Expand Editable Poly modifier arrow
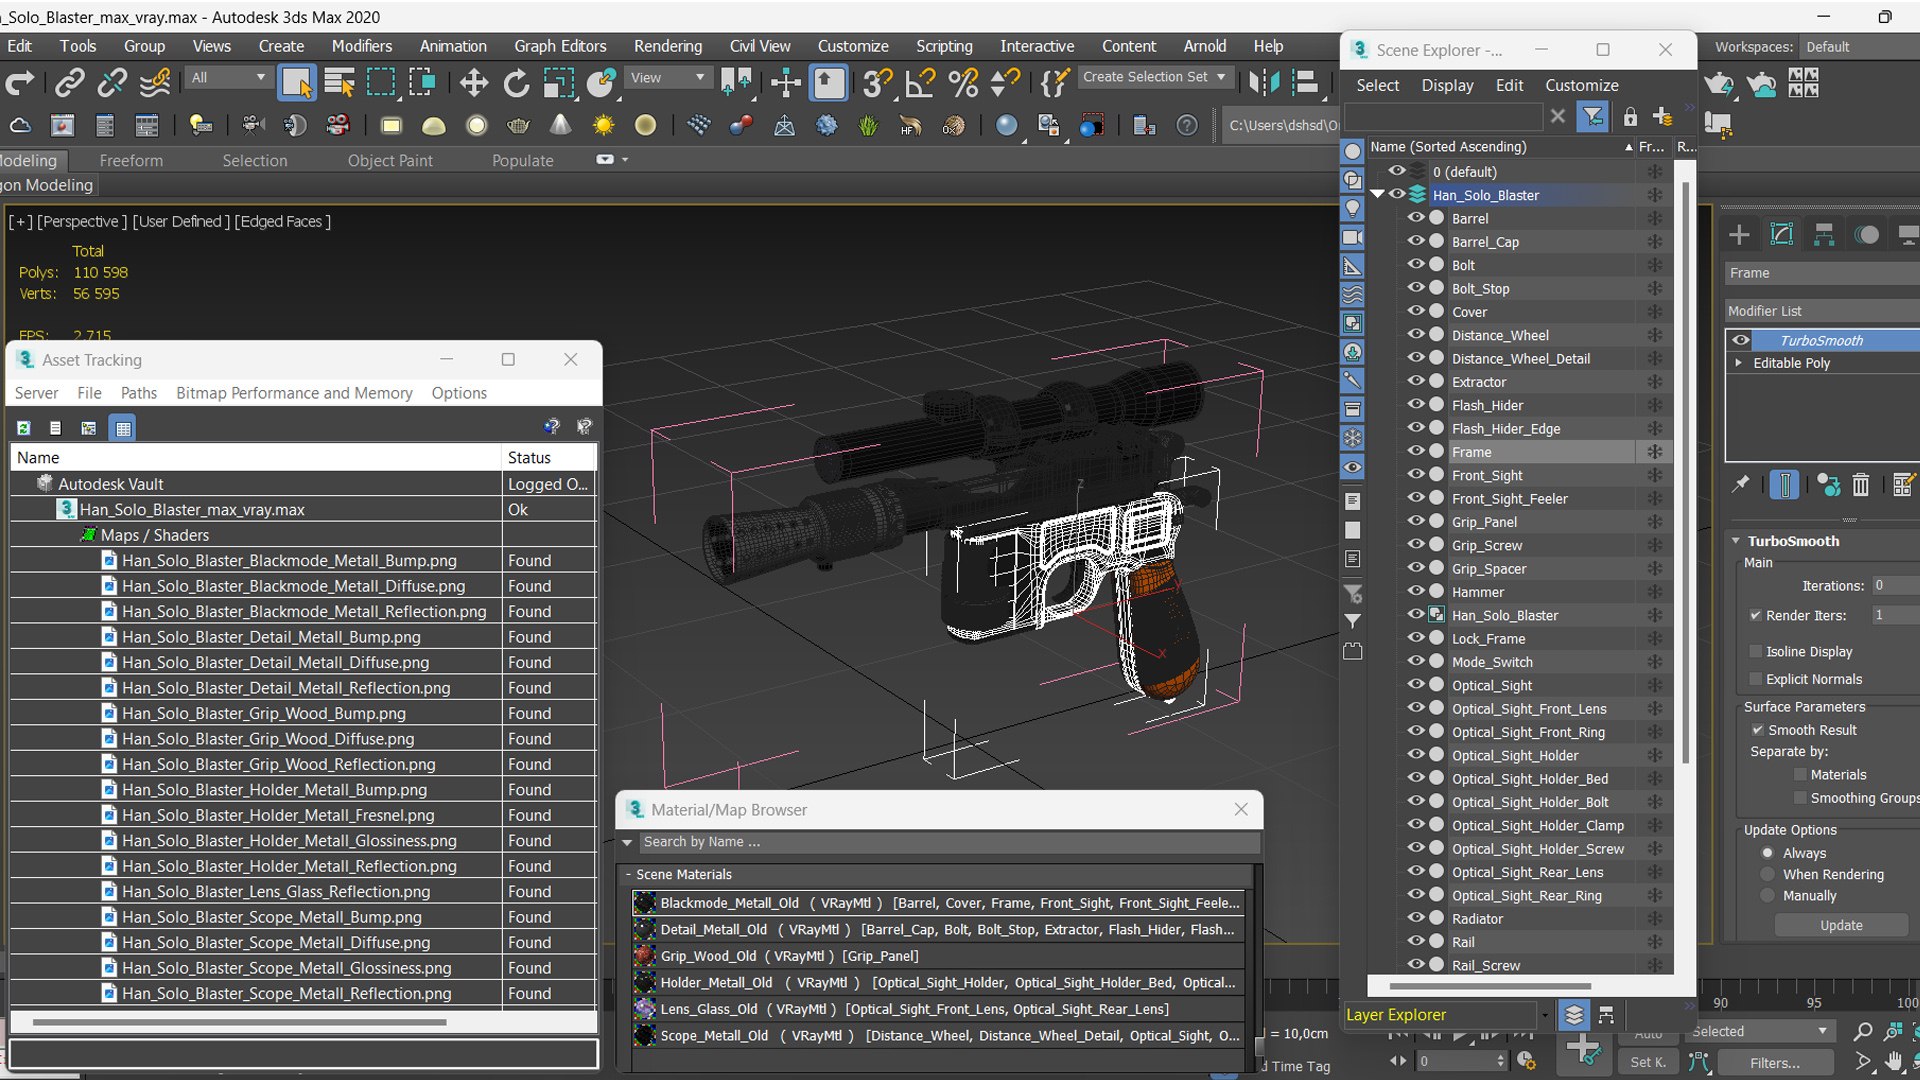Viewport: 1920px width, 1080px height. tap(1739, 363)
